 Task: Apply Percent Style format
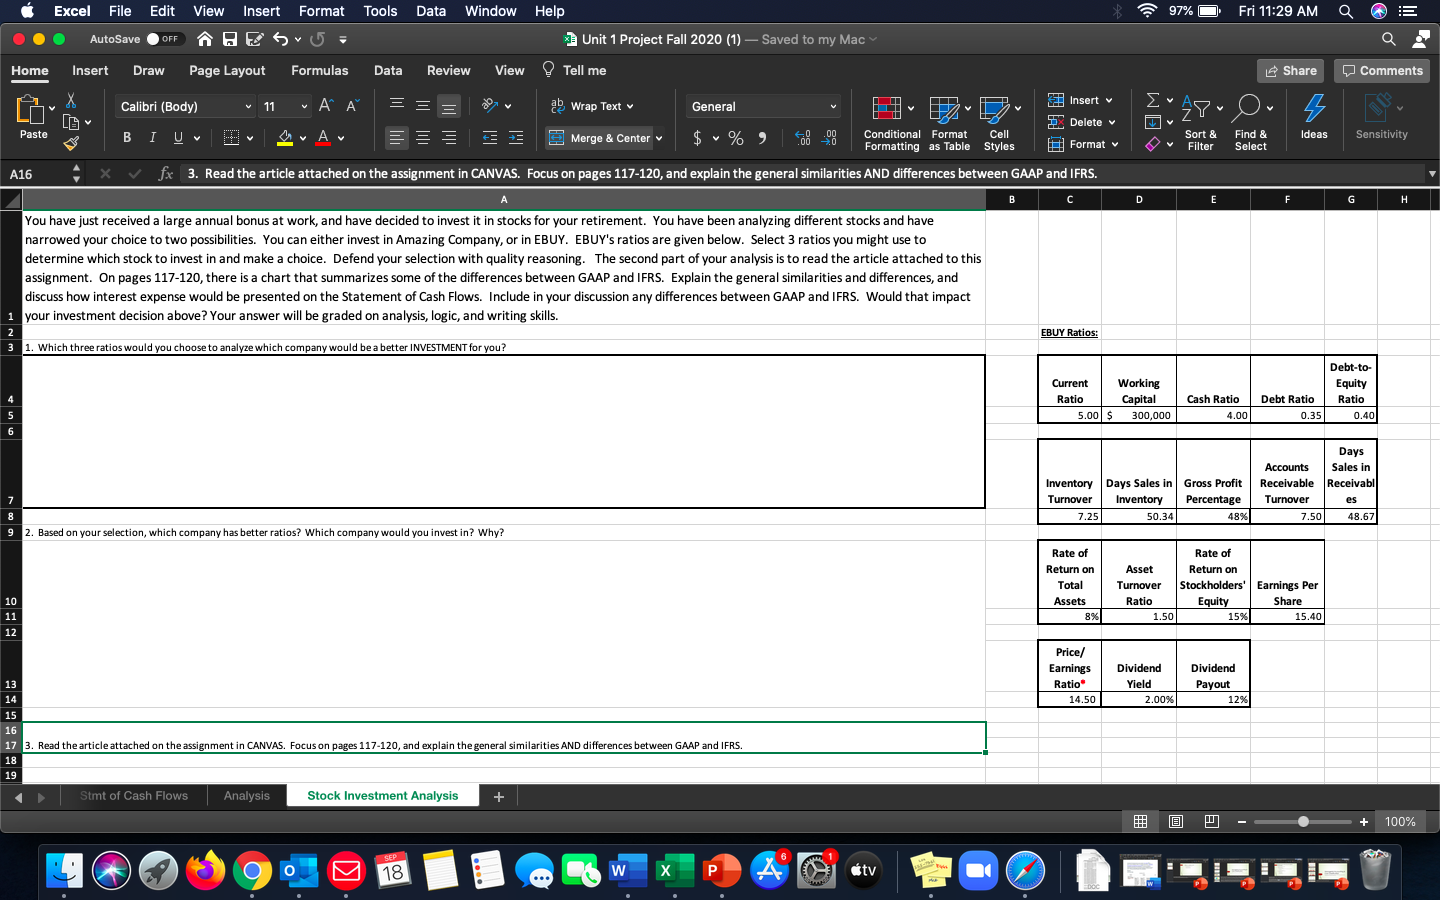736,138
